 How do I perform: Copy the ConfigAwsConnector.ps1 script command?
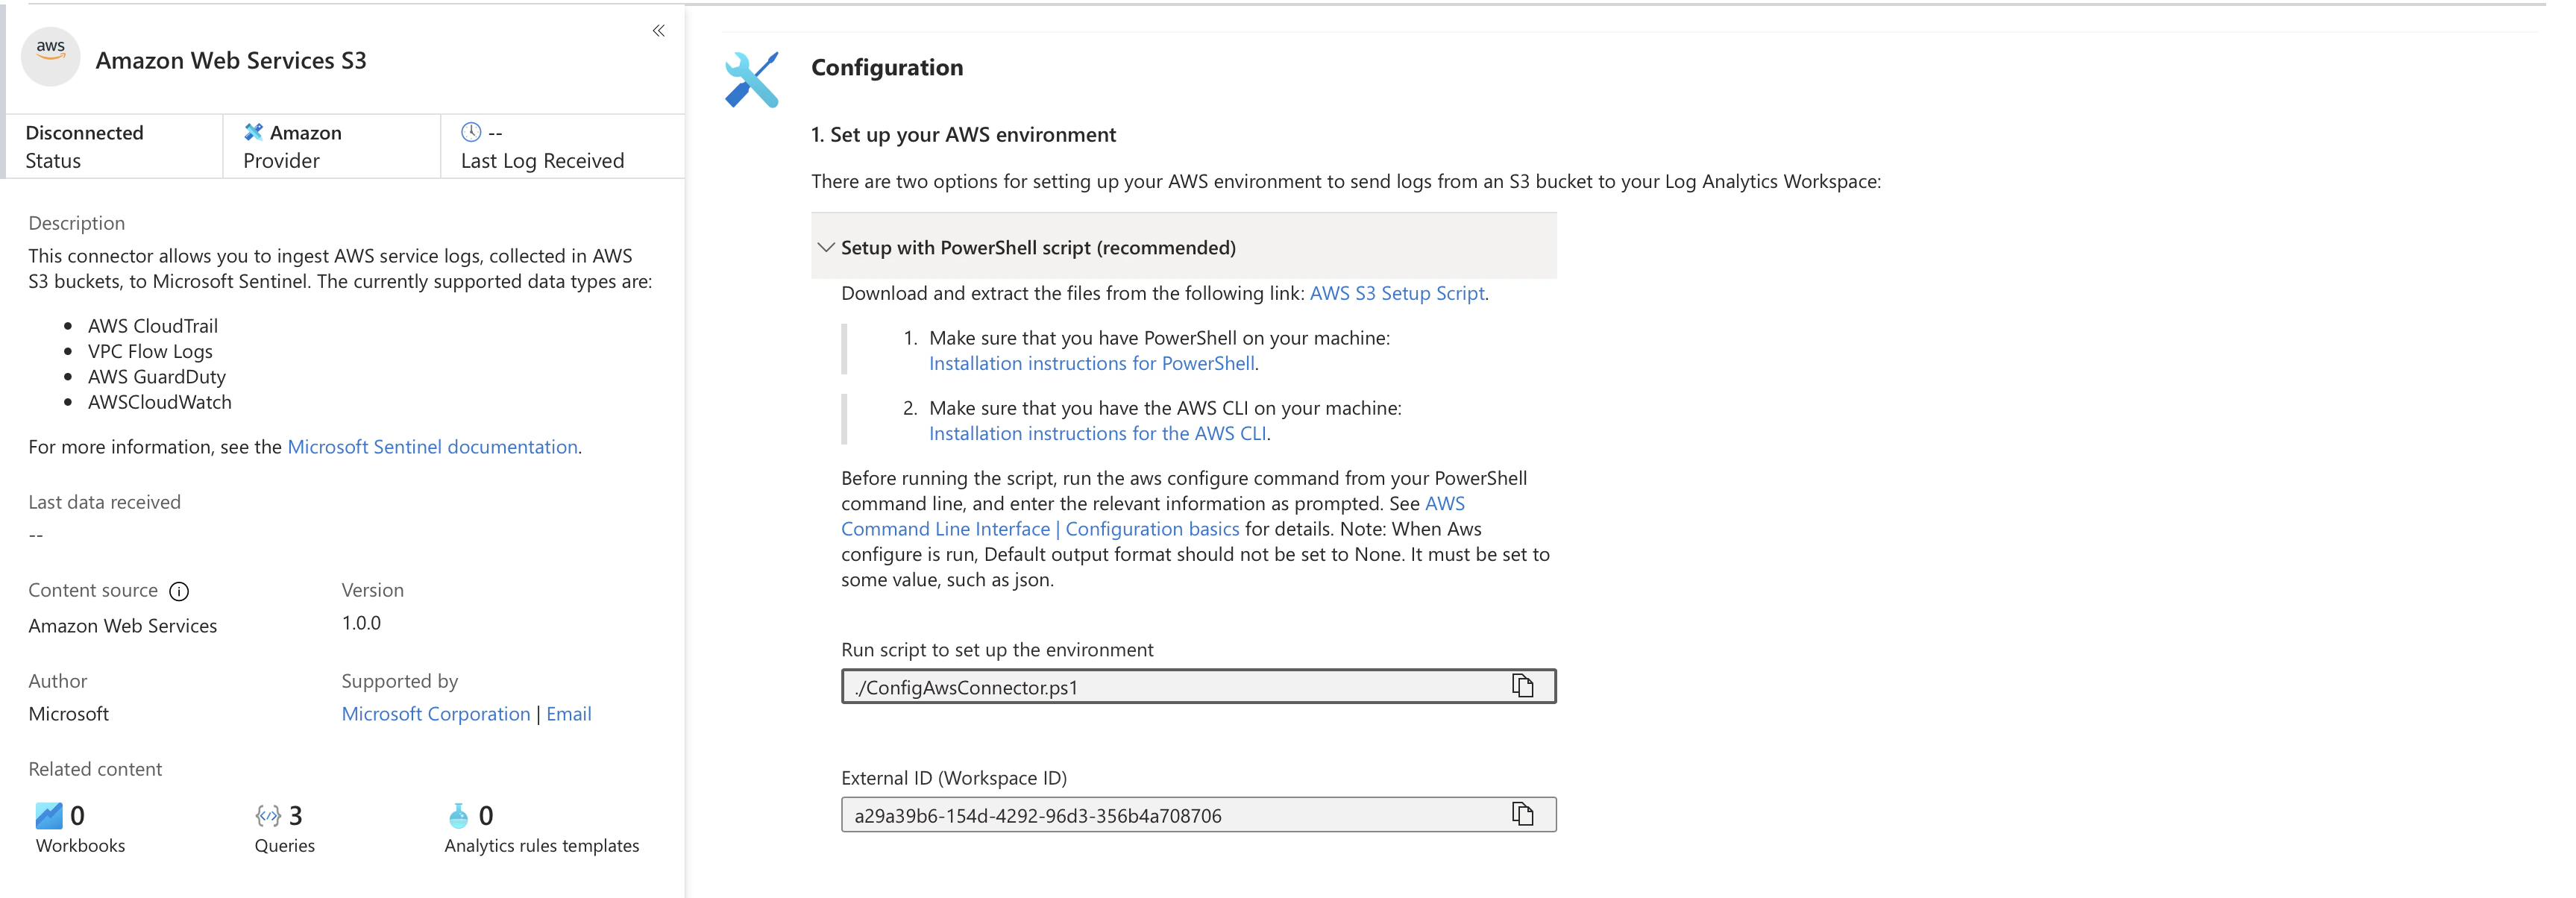click(x=1524, y=686)
